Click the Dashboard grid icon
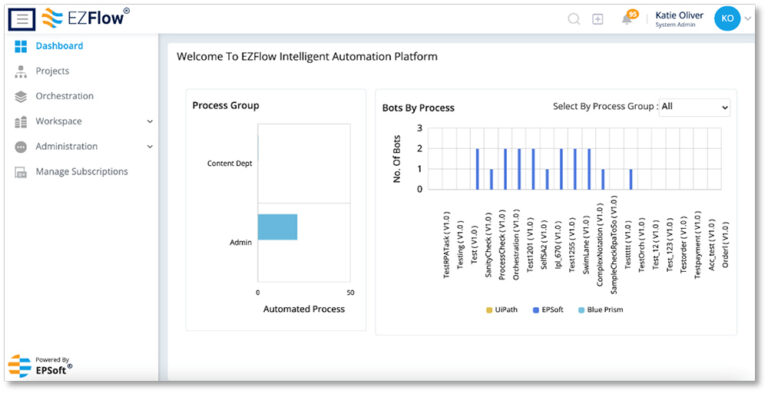Image resolution: width=768 pixels, height=394 pixels. pyautogui.click(x=21, y=47)
